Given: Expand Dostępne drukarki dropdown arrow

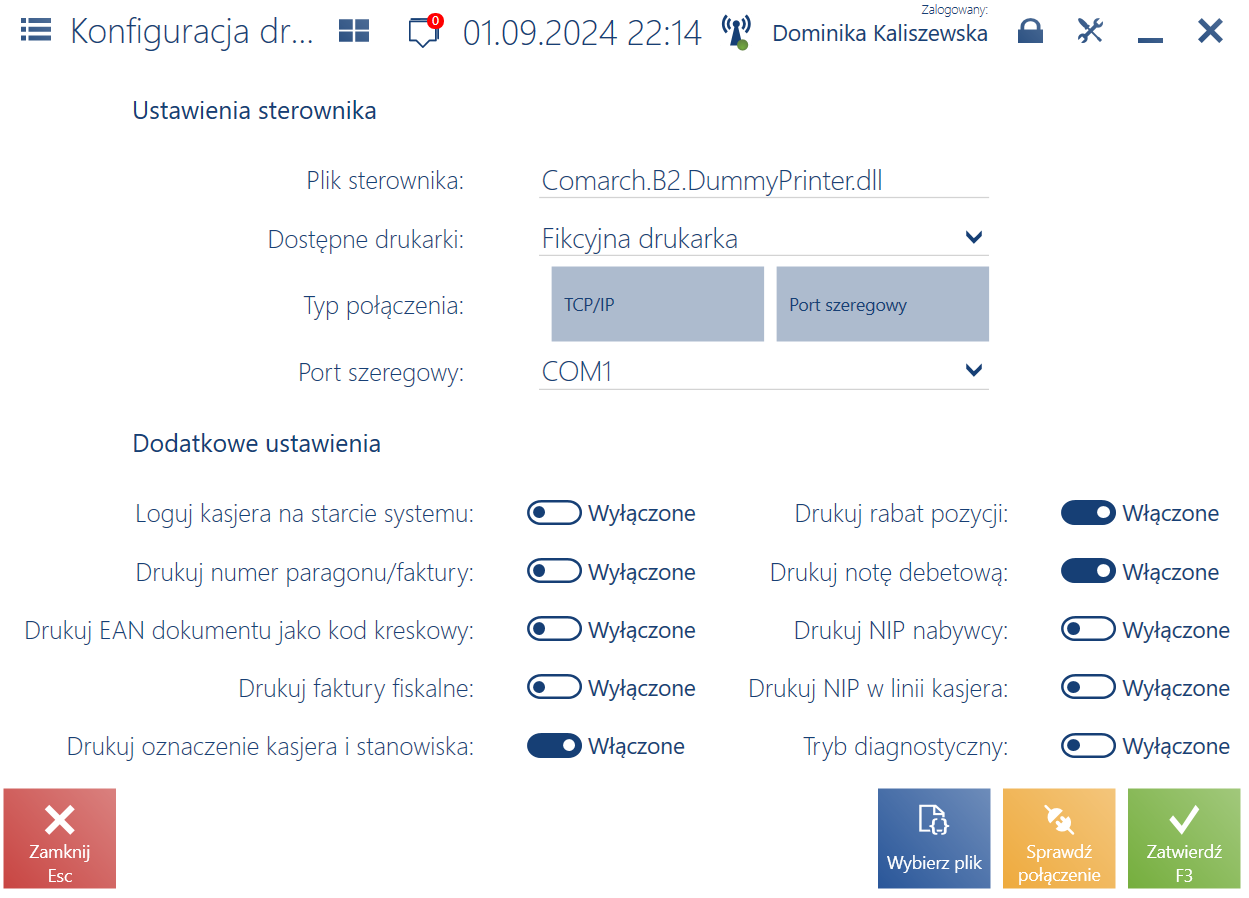Looking at the screenshot, I should tap(974, 238).
